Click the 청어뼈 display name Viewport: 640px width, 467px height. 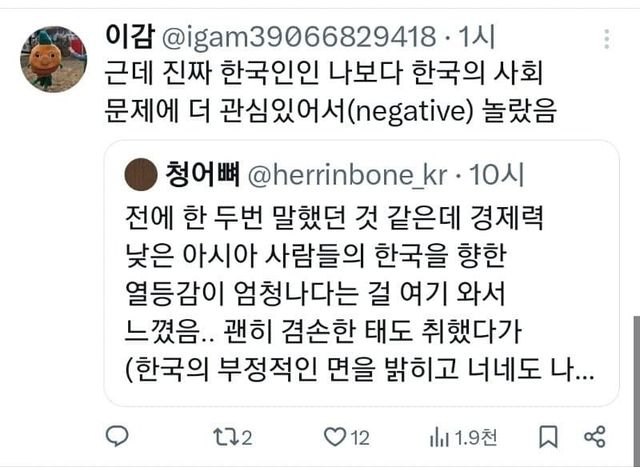(202, 174)
